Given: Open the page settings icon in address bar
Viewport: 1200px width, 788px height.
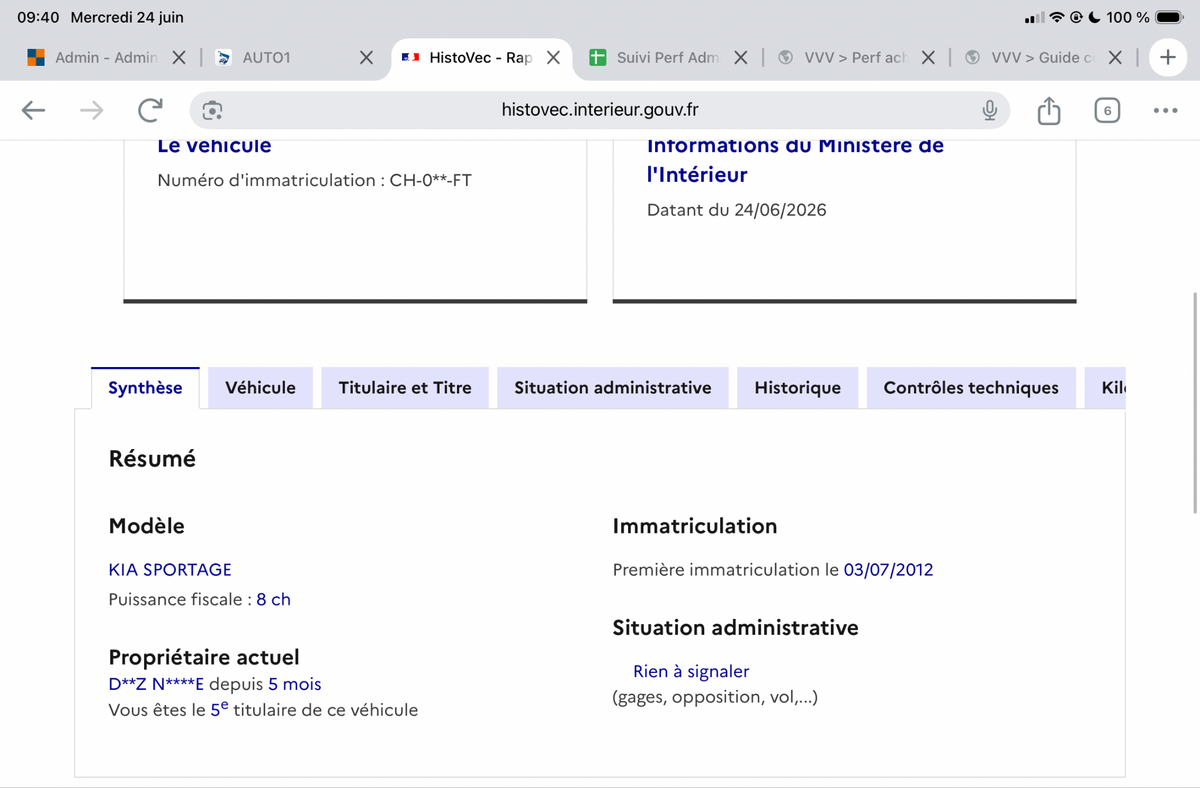Looking at the screenshot, I should coord(212,110).
